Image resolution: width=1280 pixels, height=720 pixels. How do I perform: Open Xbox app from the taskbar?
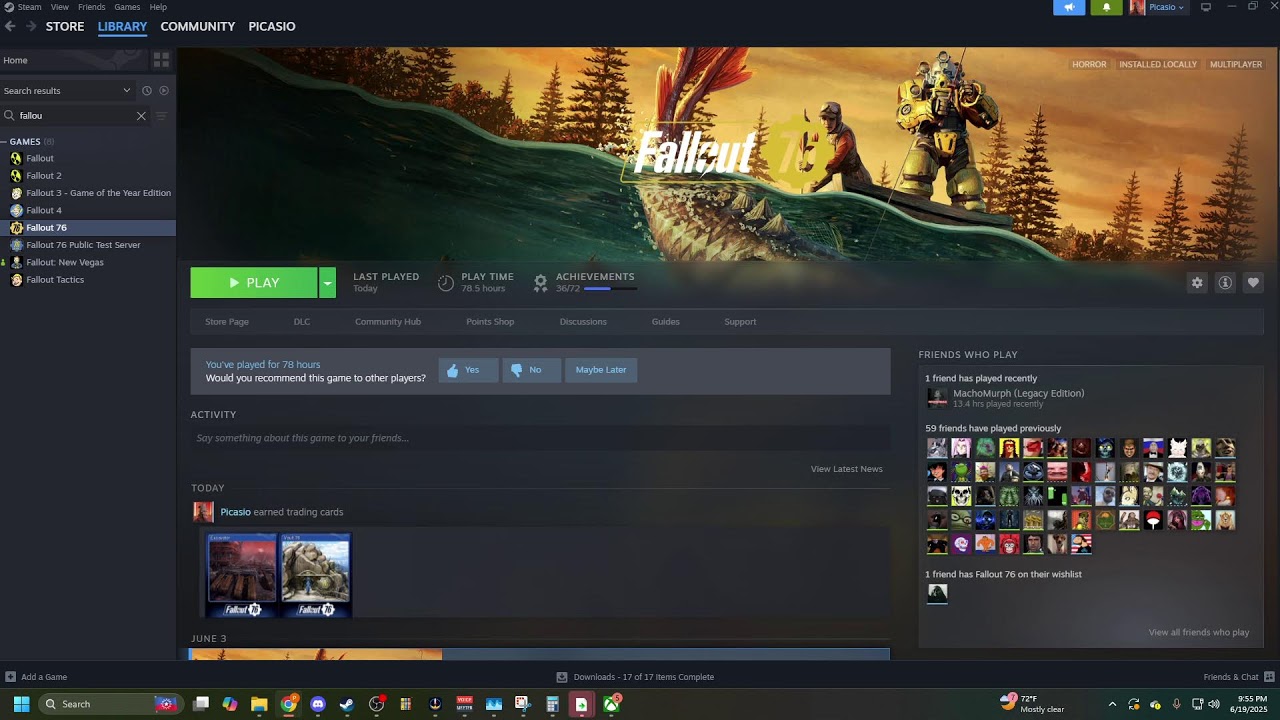[x=611, y=704]
